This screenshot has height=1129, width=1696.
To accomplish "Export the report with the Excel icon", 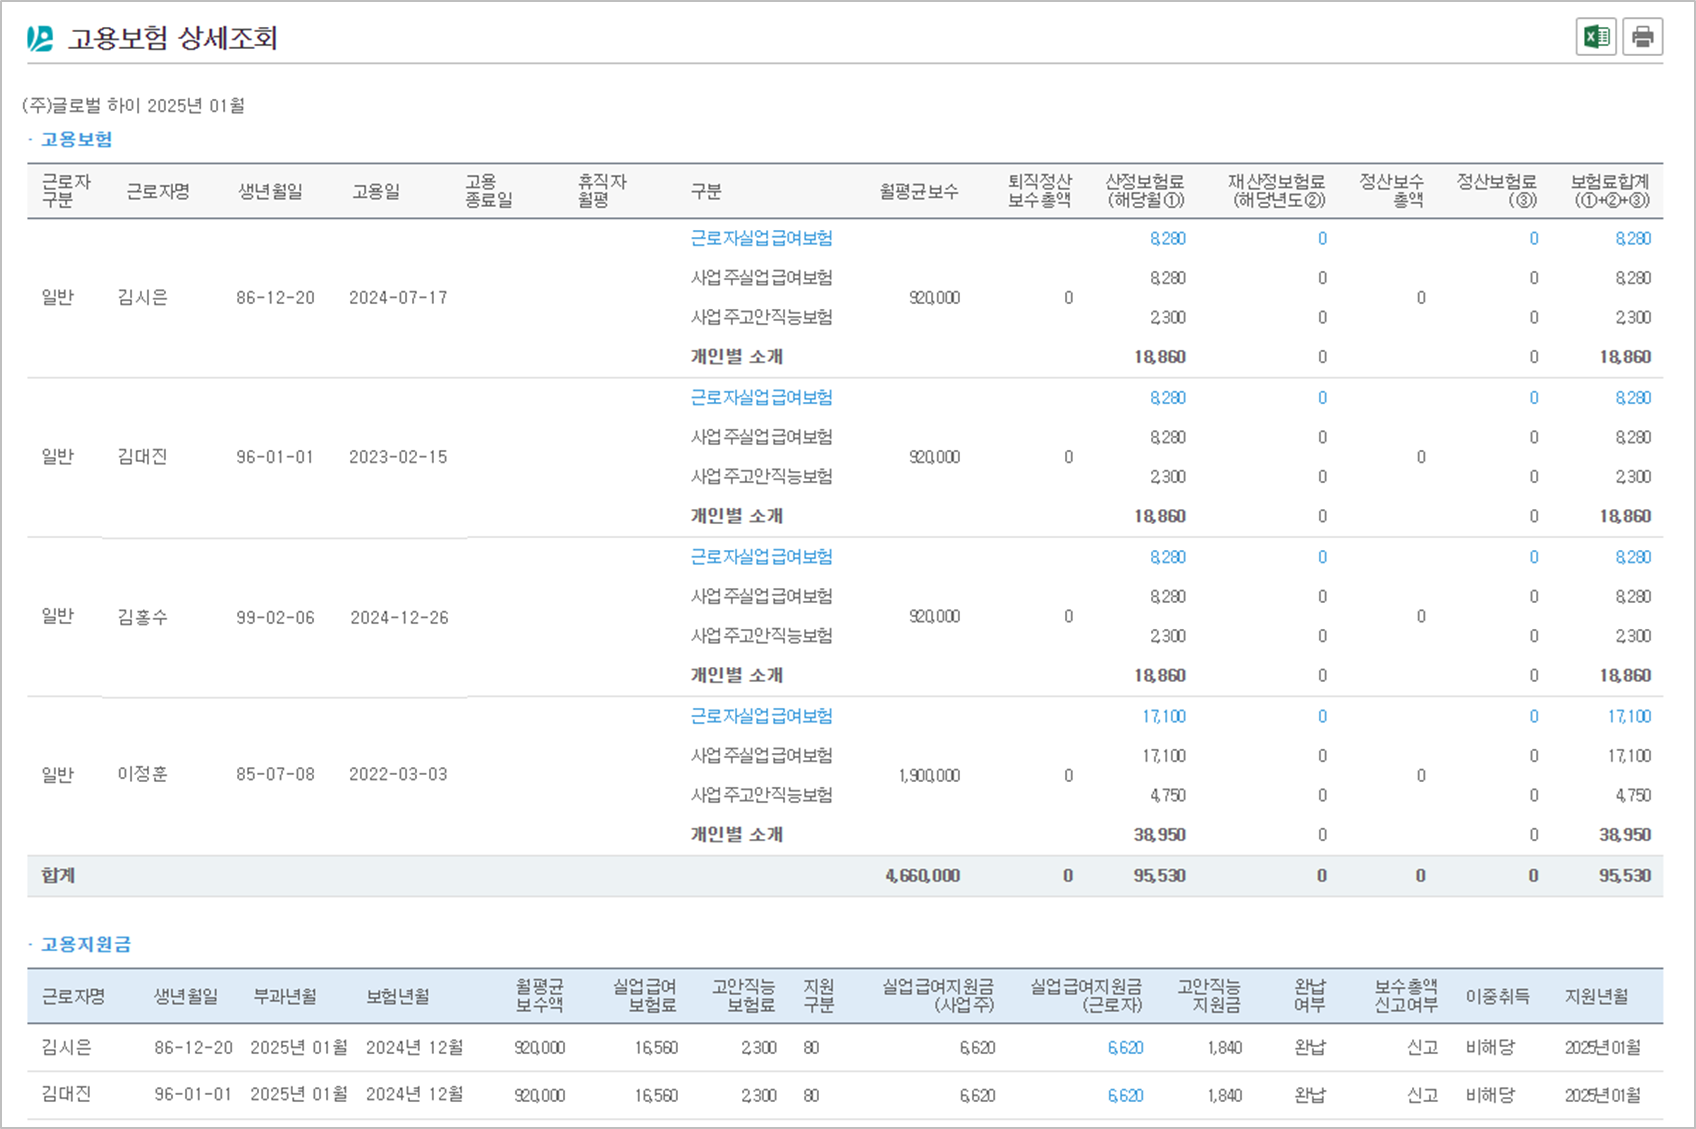I will click(1596, 37).
